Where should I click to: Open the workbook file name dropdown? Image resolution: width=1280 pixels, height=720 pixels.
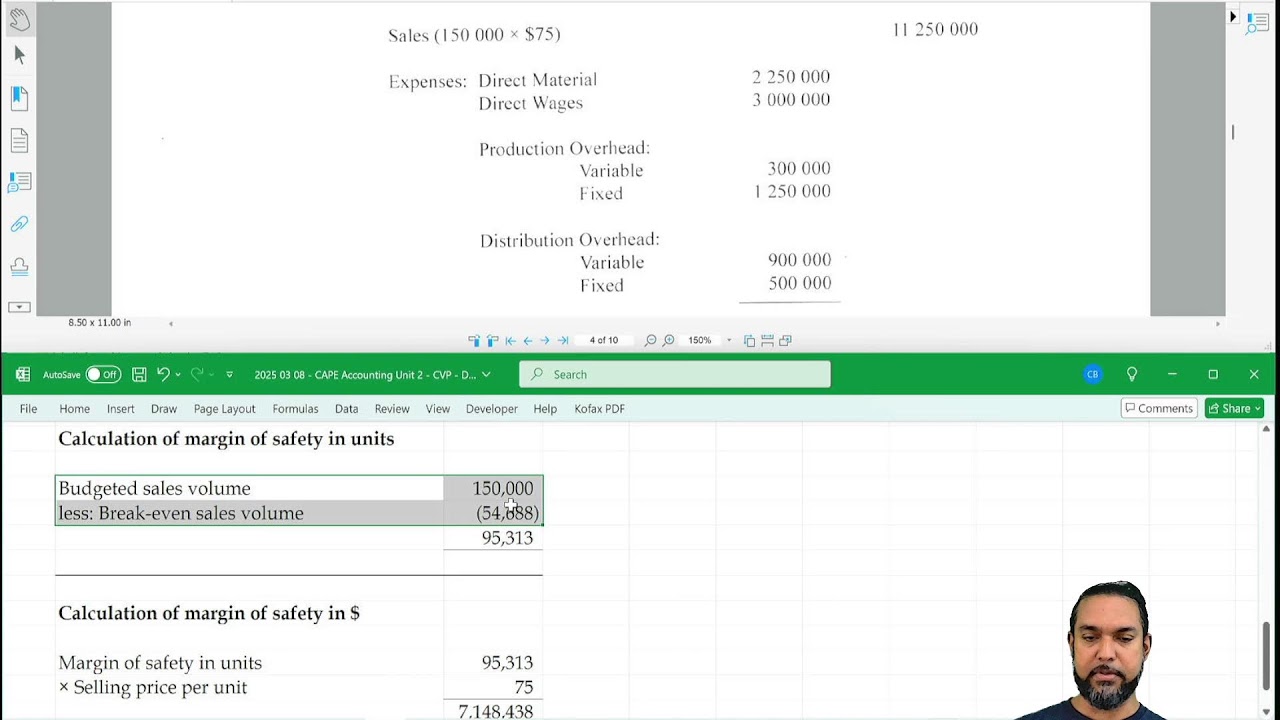486,375
